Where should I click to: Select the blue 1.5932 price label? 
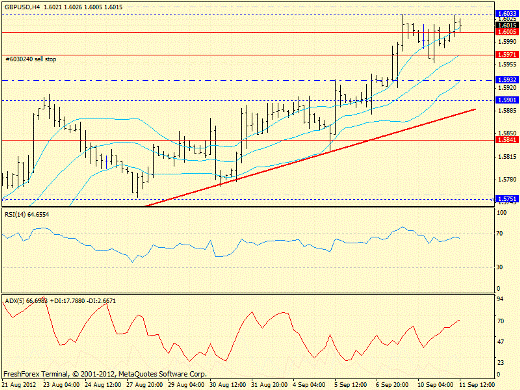507,80
